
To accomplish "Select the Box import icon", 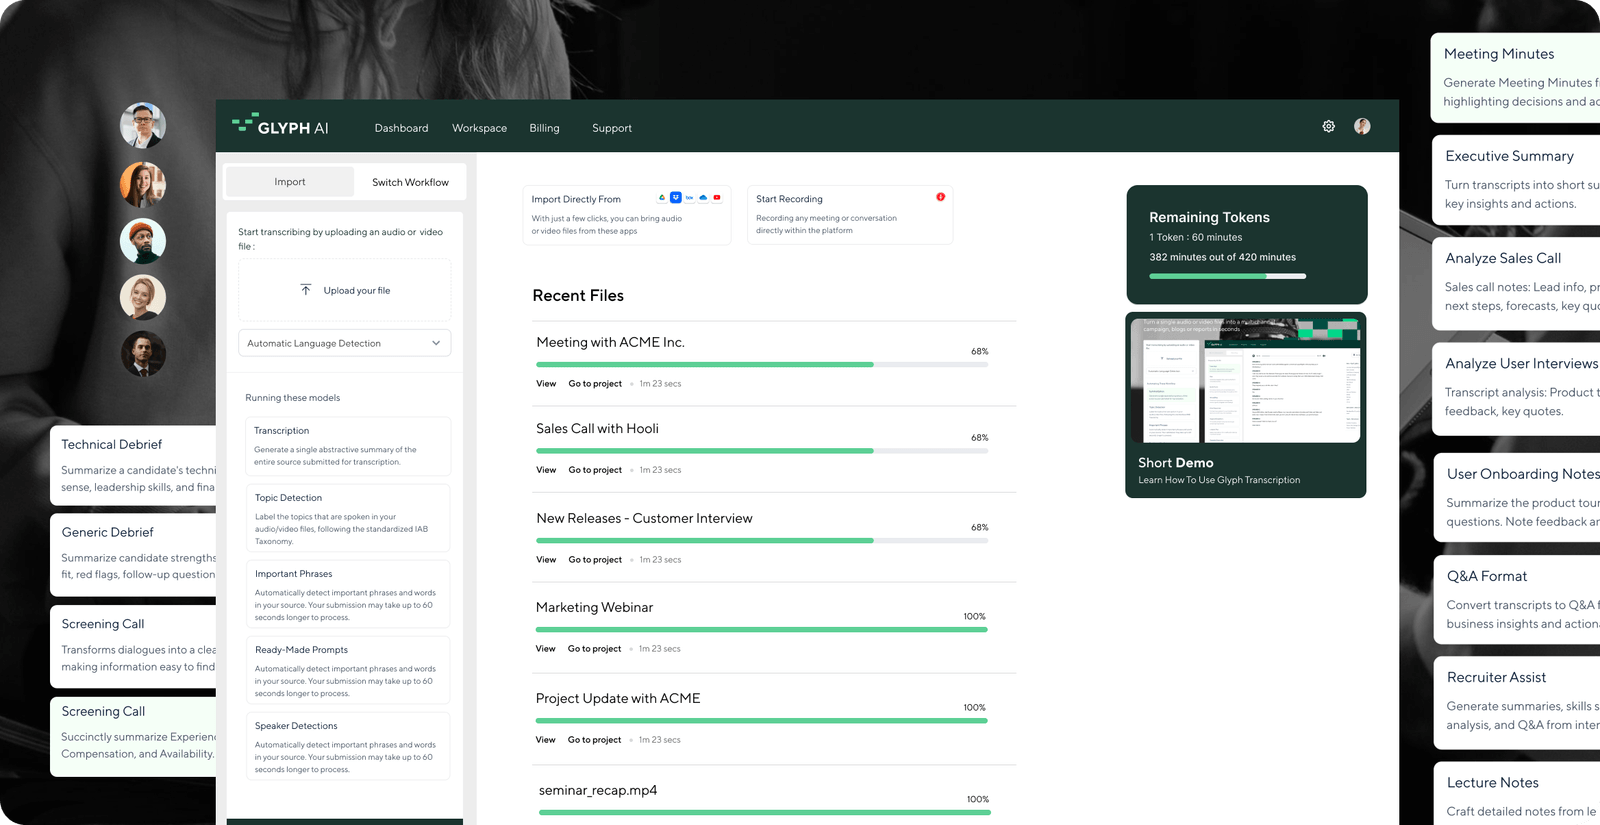I will click(x=689, y=198).
